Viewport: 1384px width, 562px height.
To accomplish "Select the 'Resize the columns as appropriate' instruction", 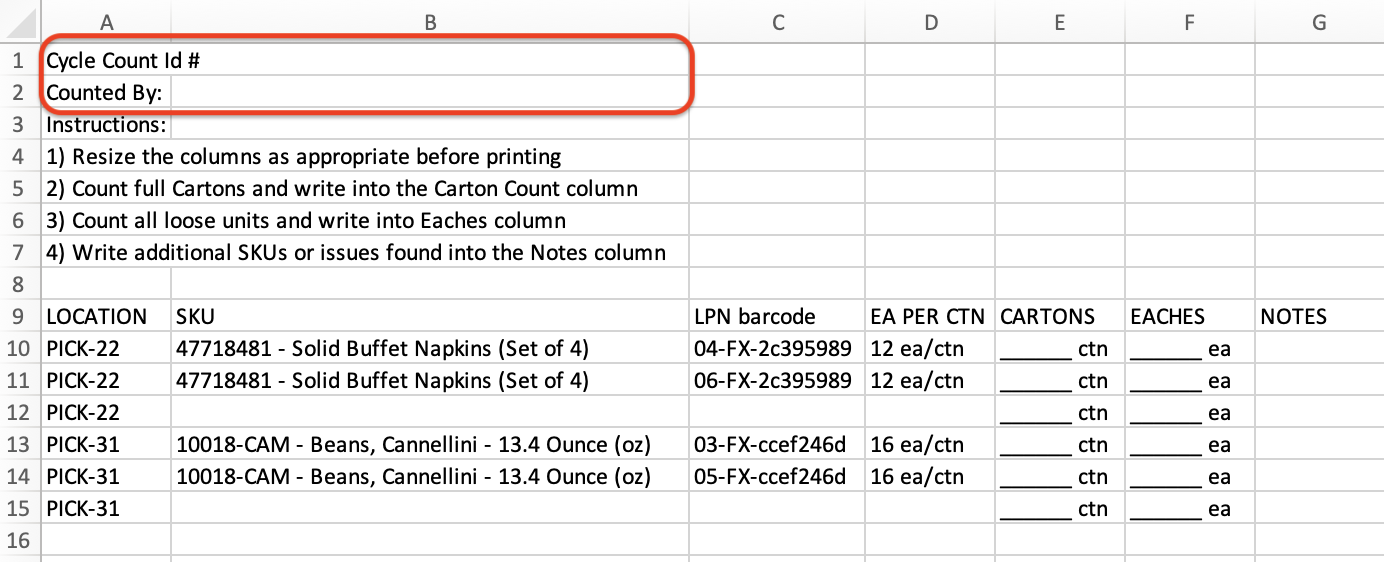I will (304, 157).
